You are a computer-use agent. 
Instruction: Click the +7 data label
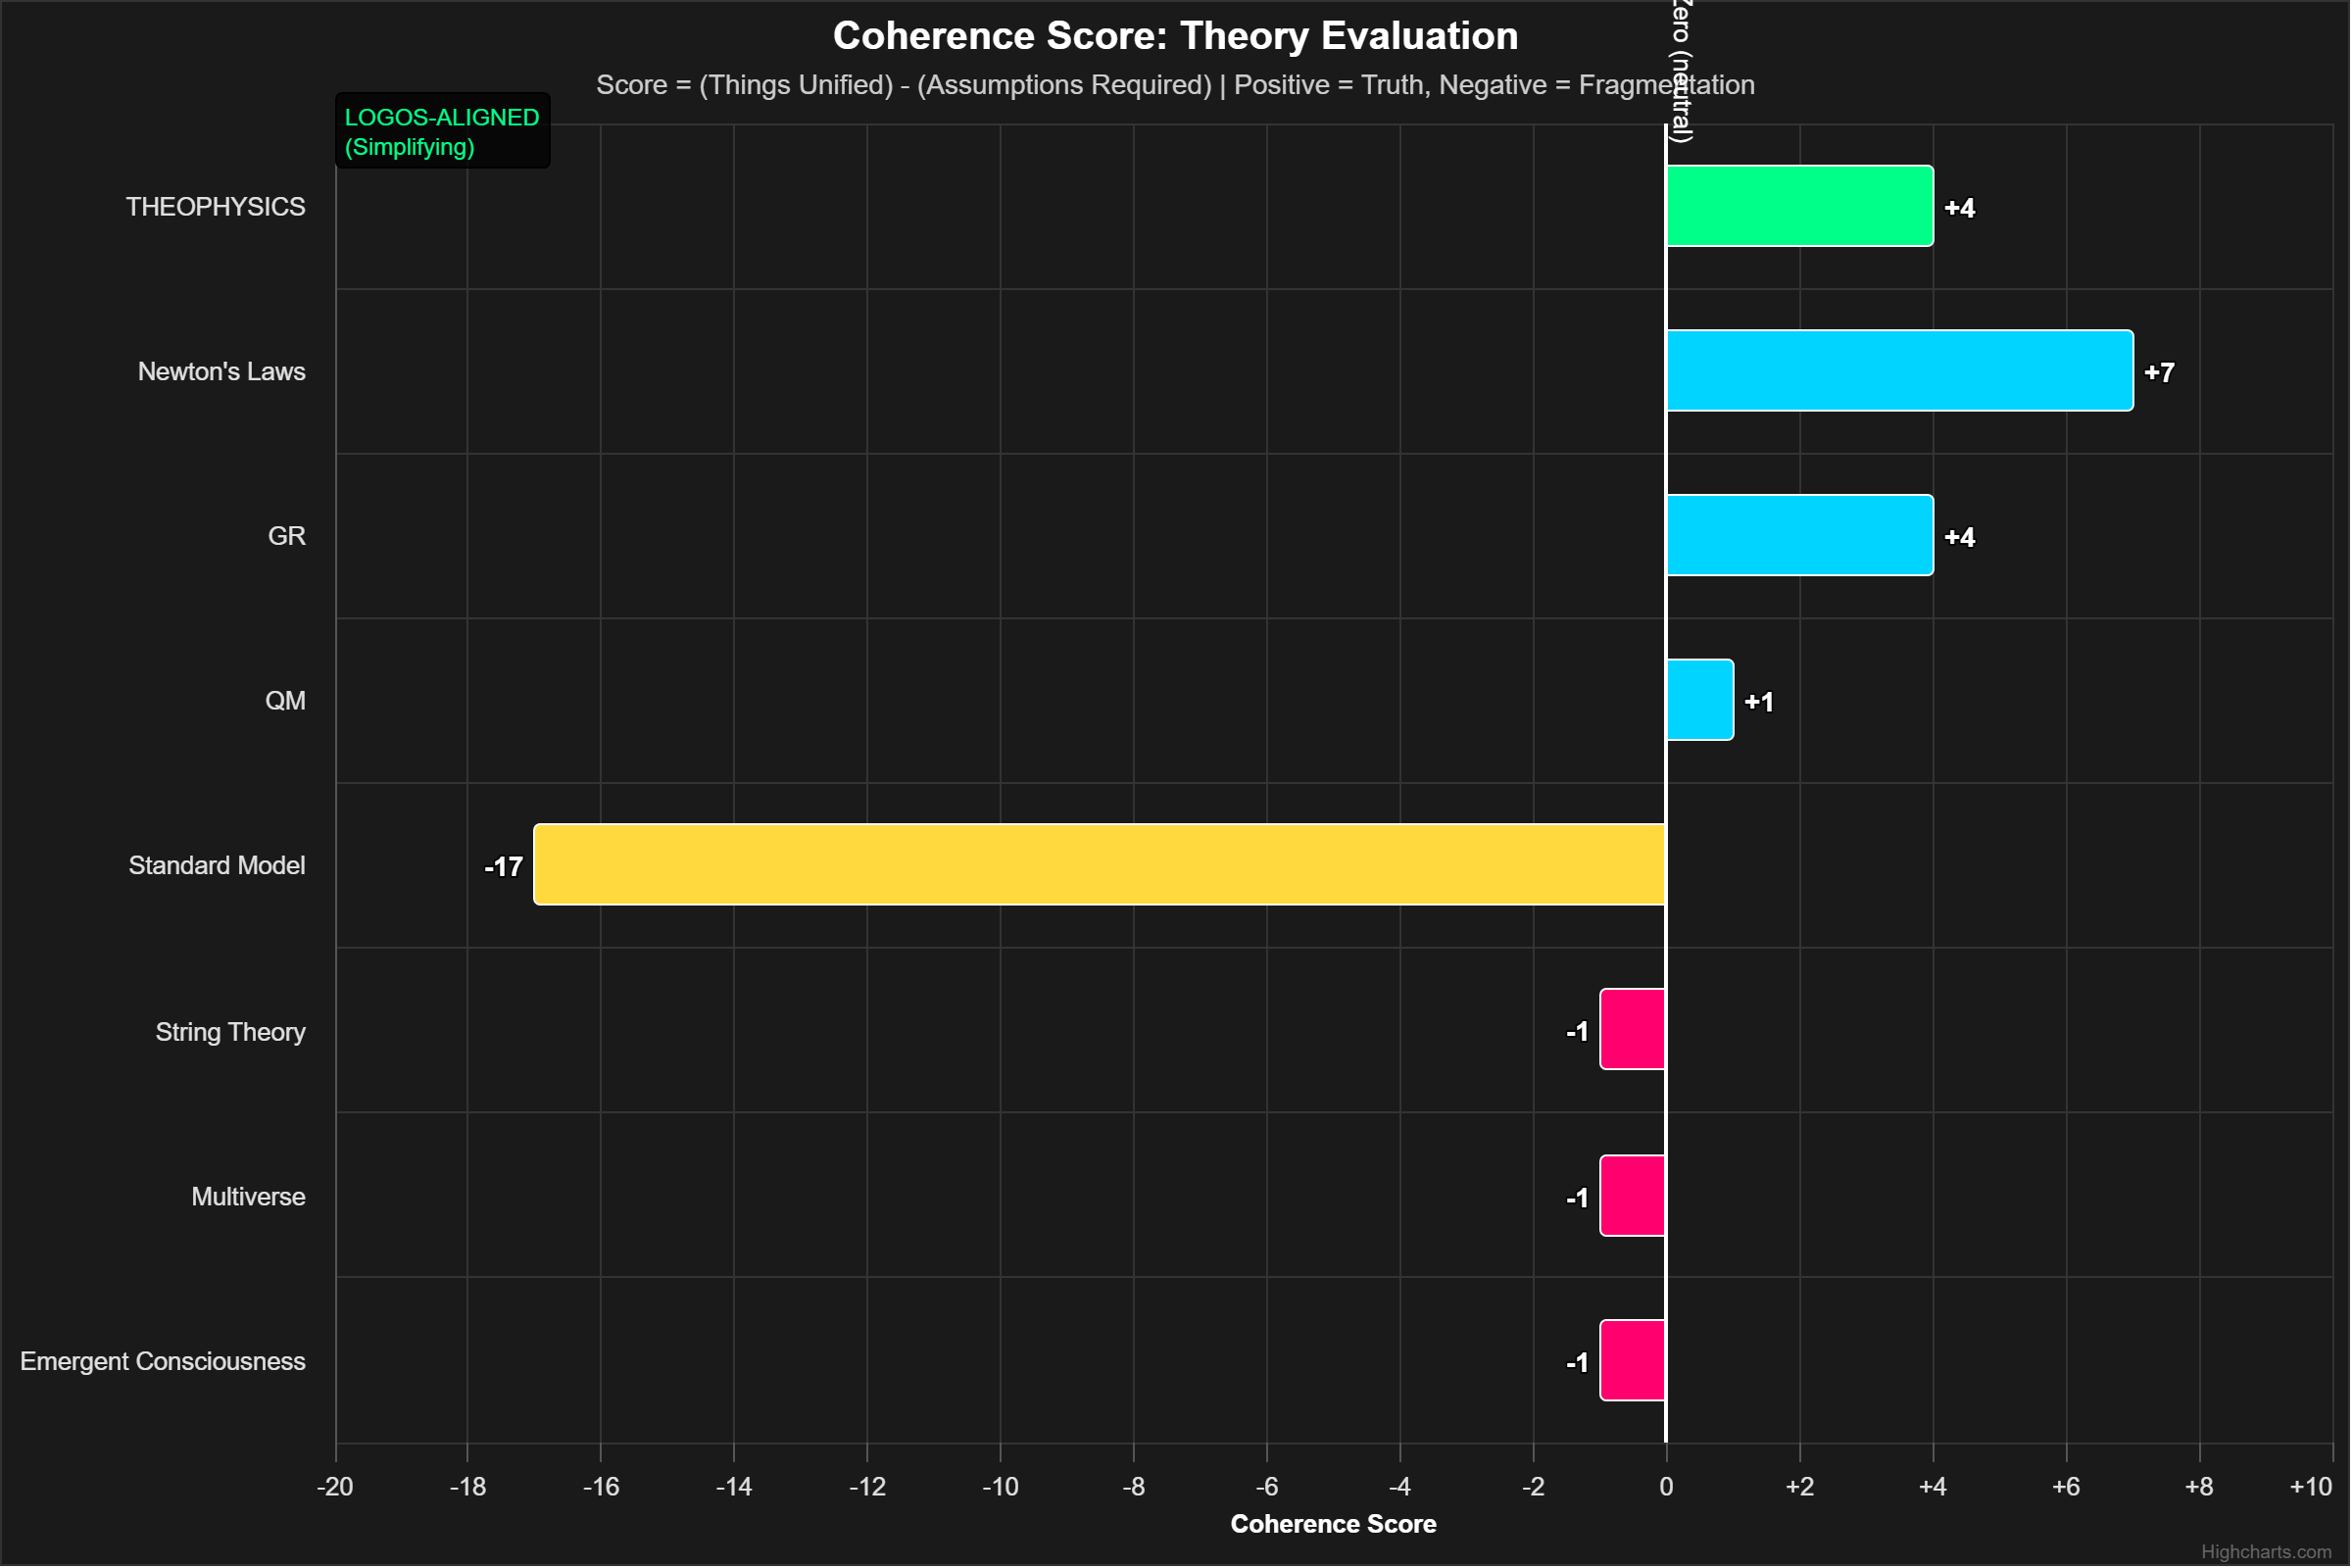[2160, 371]
